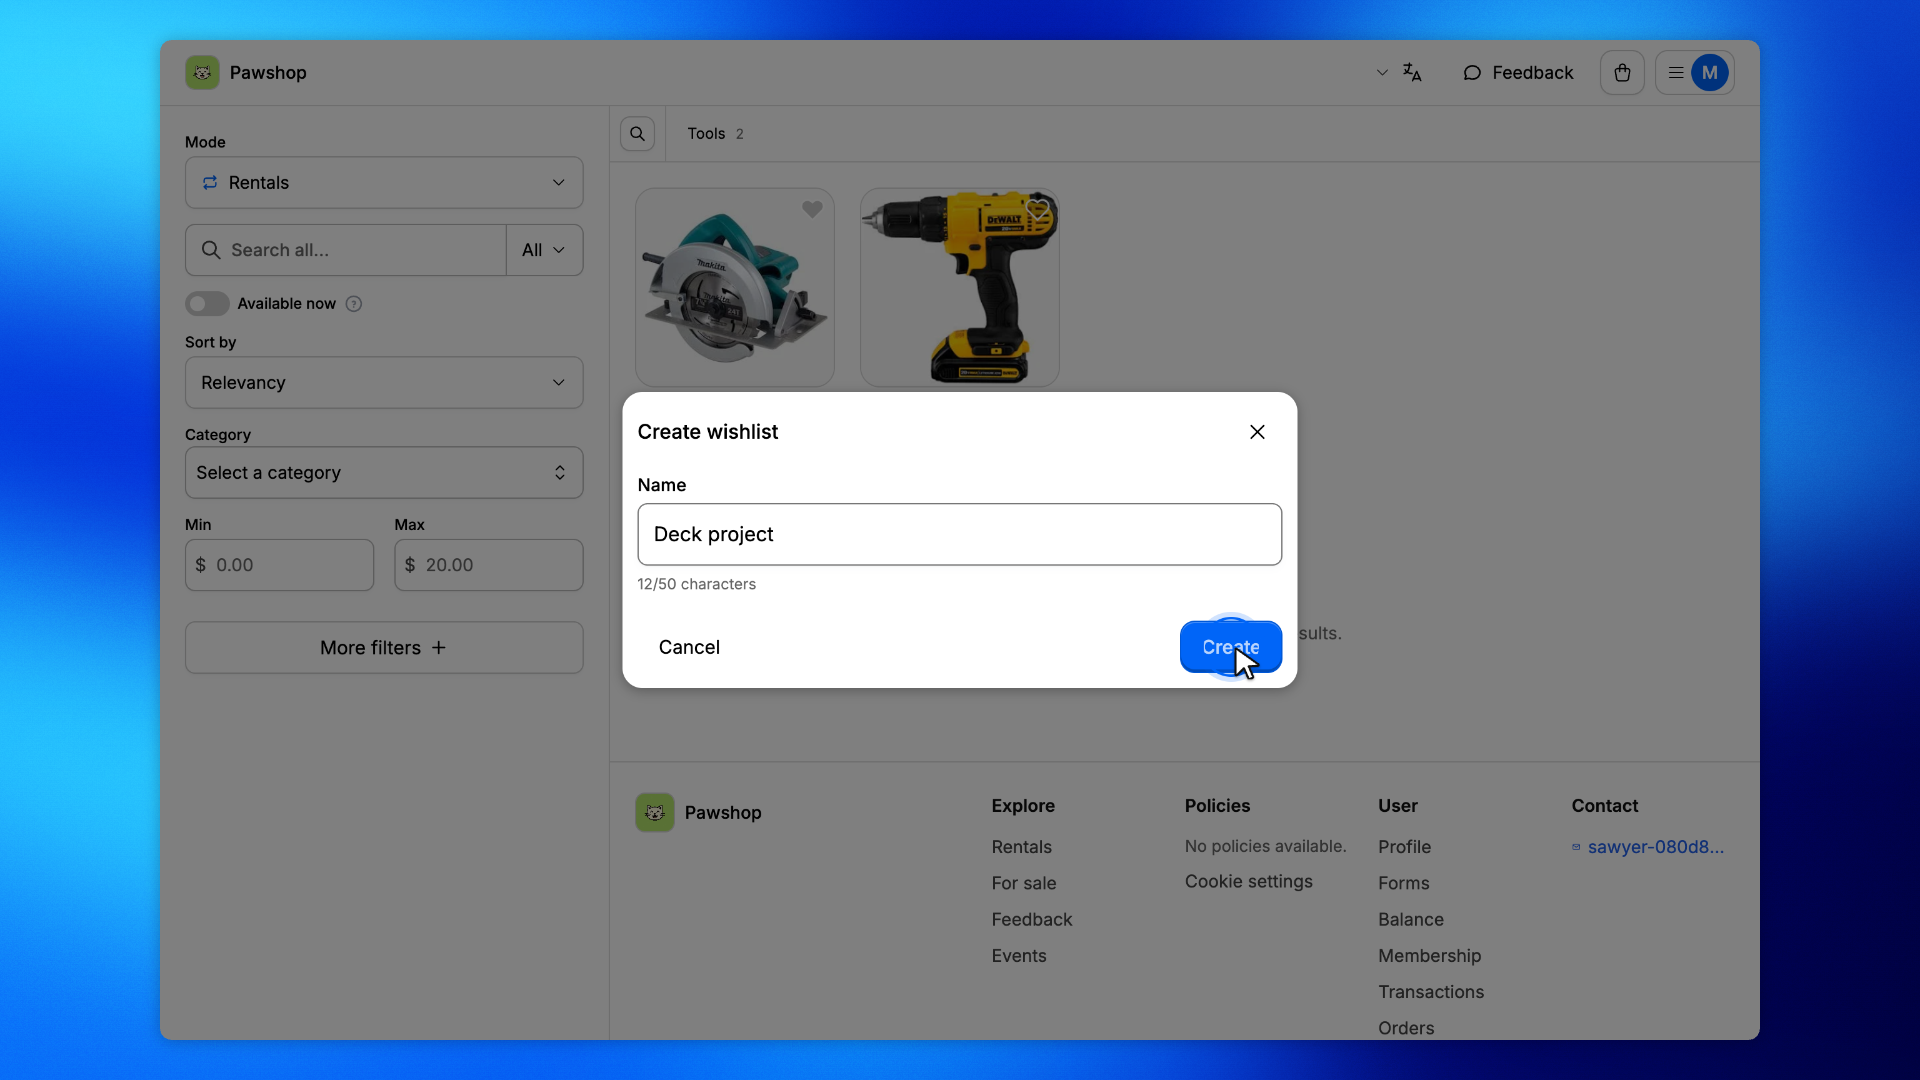Open the shopping bag cart

tap(1622, 73)
